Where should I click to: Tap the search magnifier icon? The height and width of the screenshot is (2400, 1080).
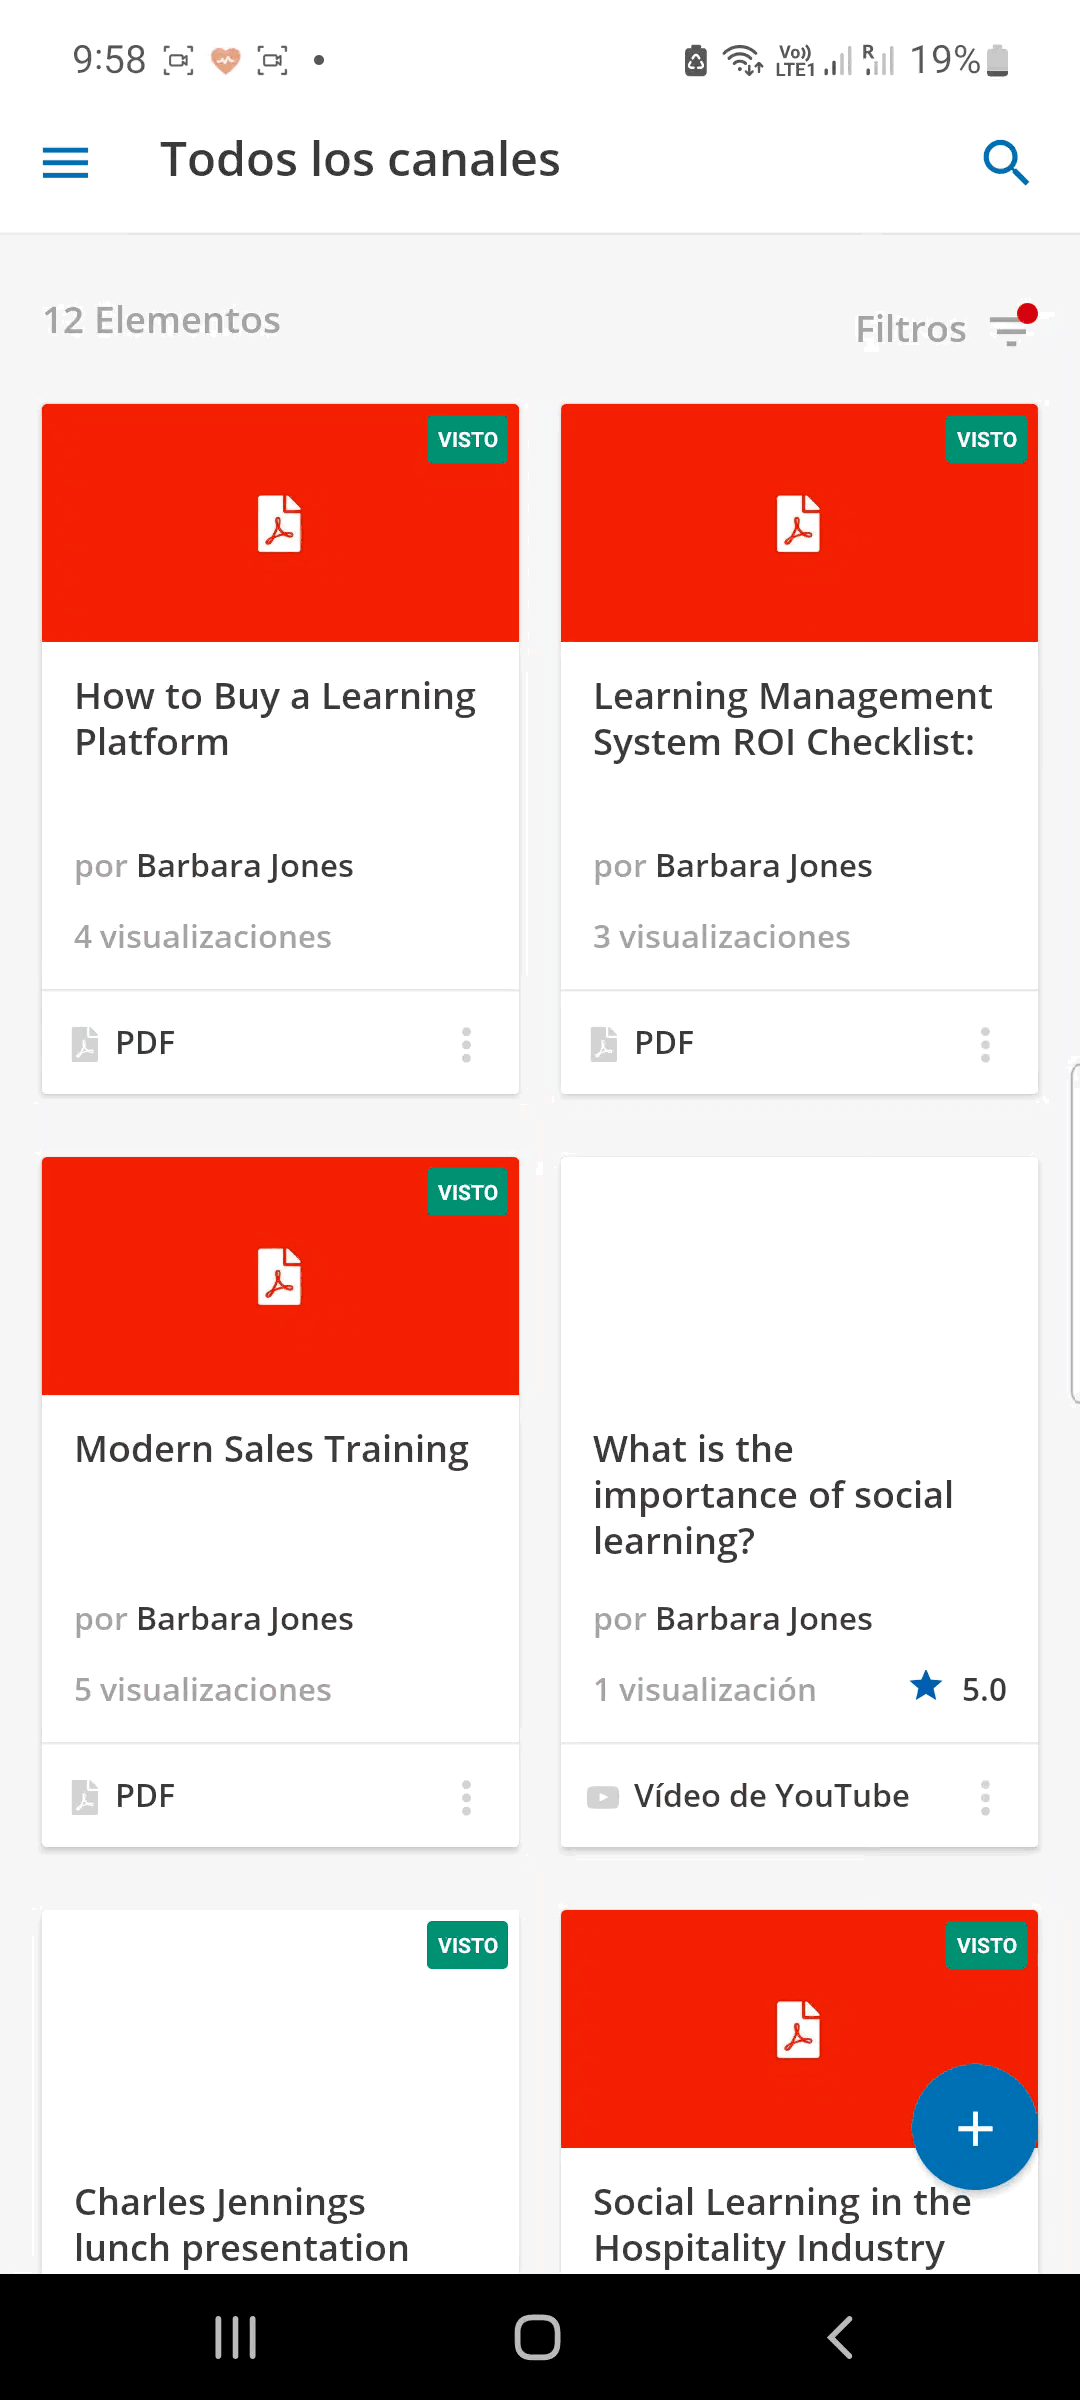coord(1005,162)
